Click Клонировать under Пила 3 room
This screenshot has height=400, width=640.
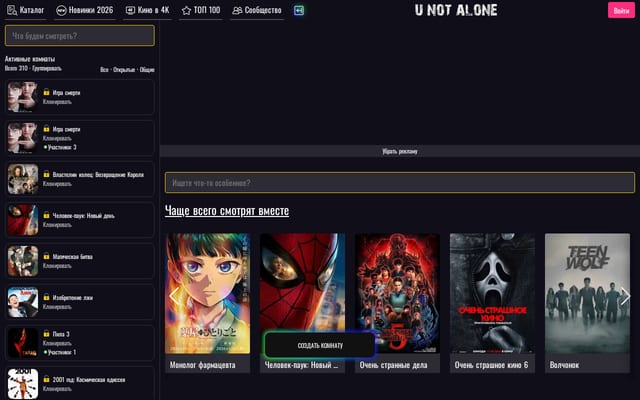pyautogui.click(x=57, y=343)
